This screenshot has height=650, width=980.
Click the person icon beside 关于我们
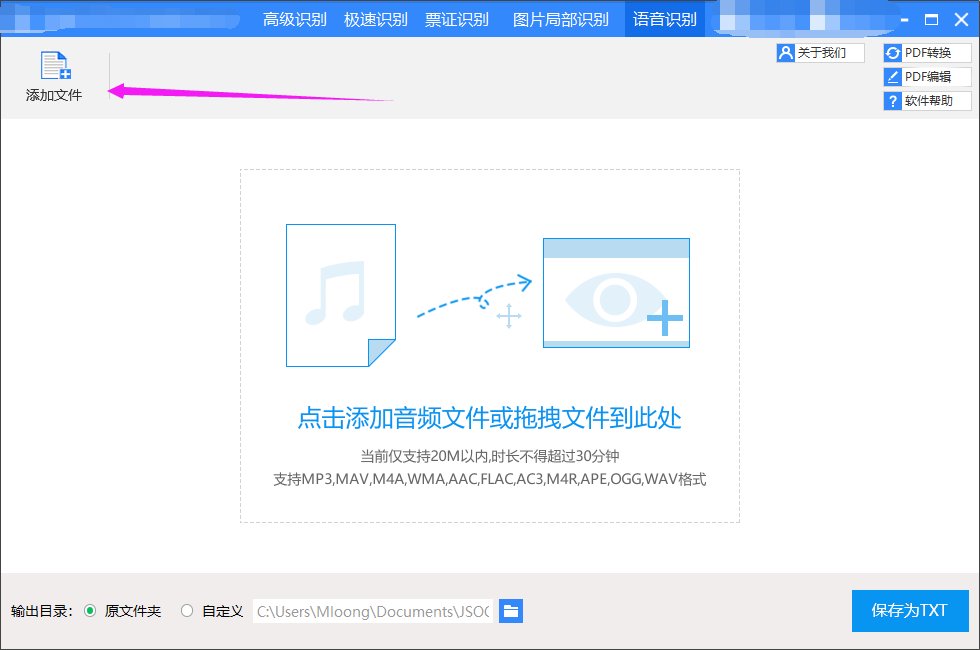point(789,52)
